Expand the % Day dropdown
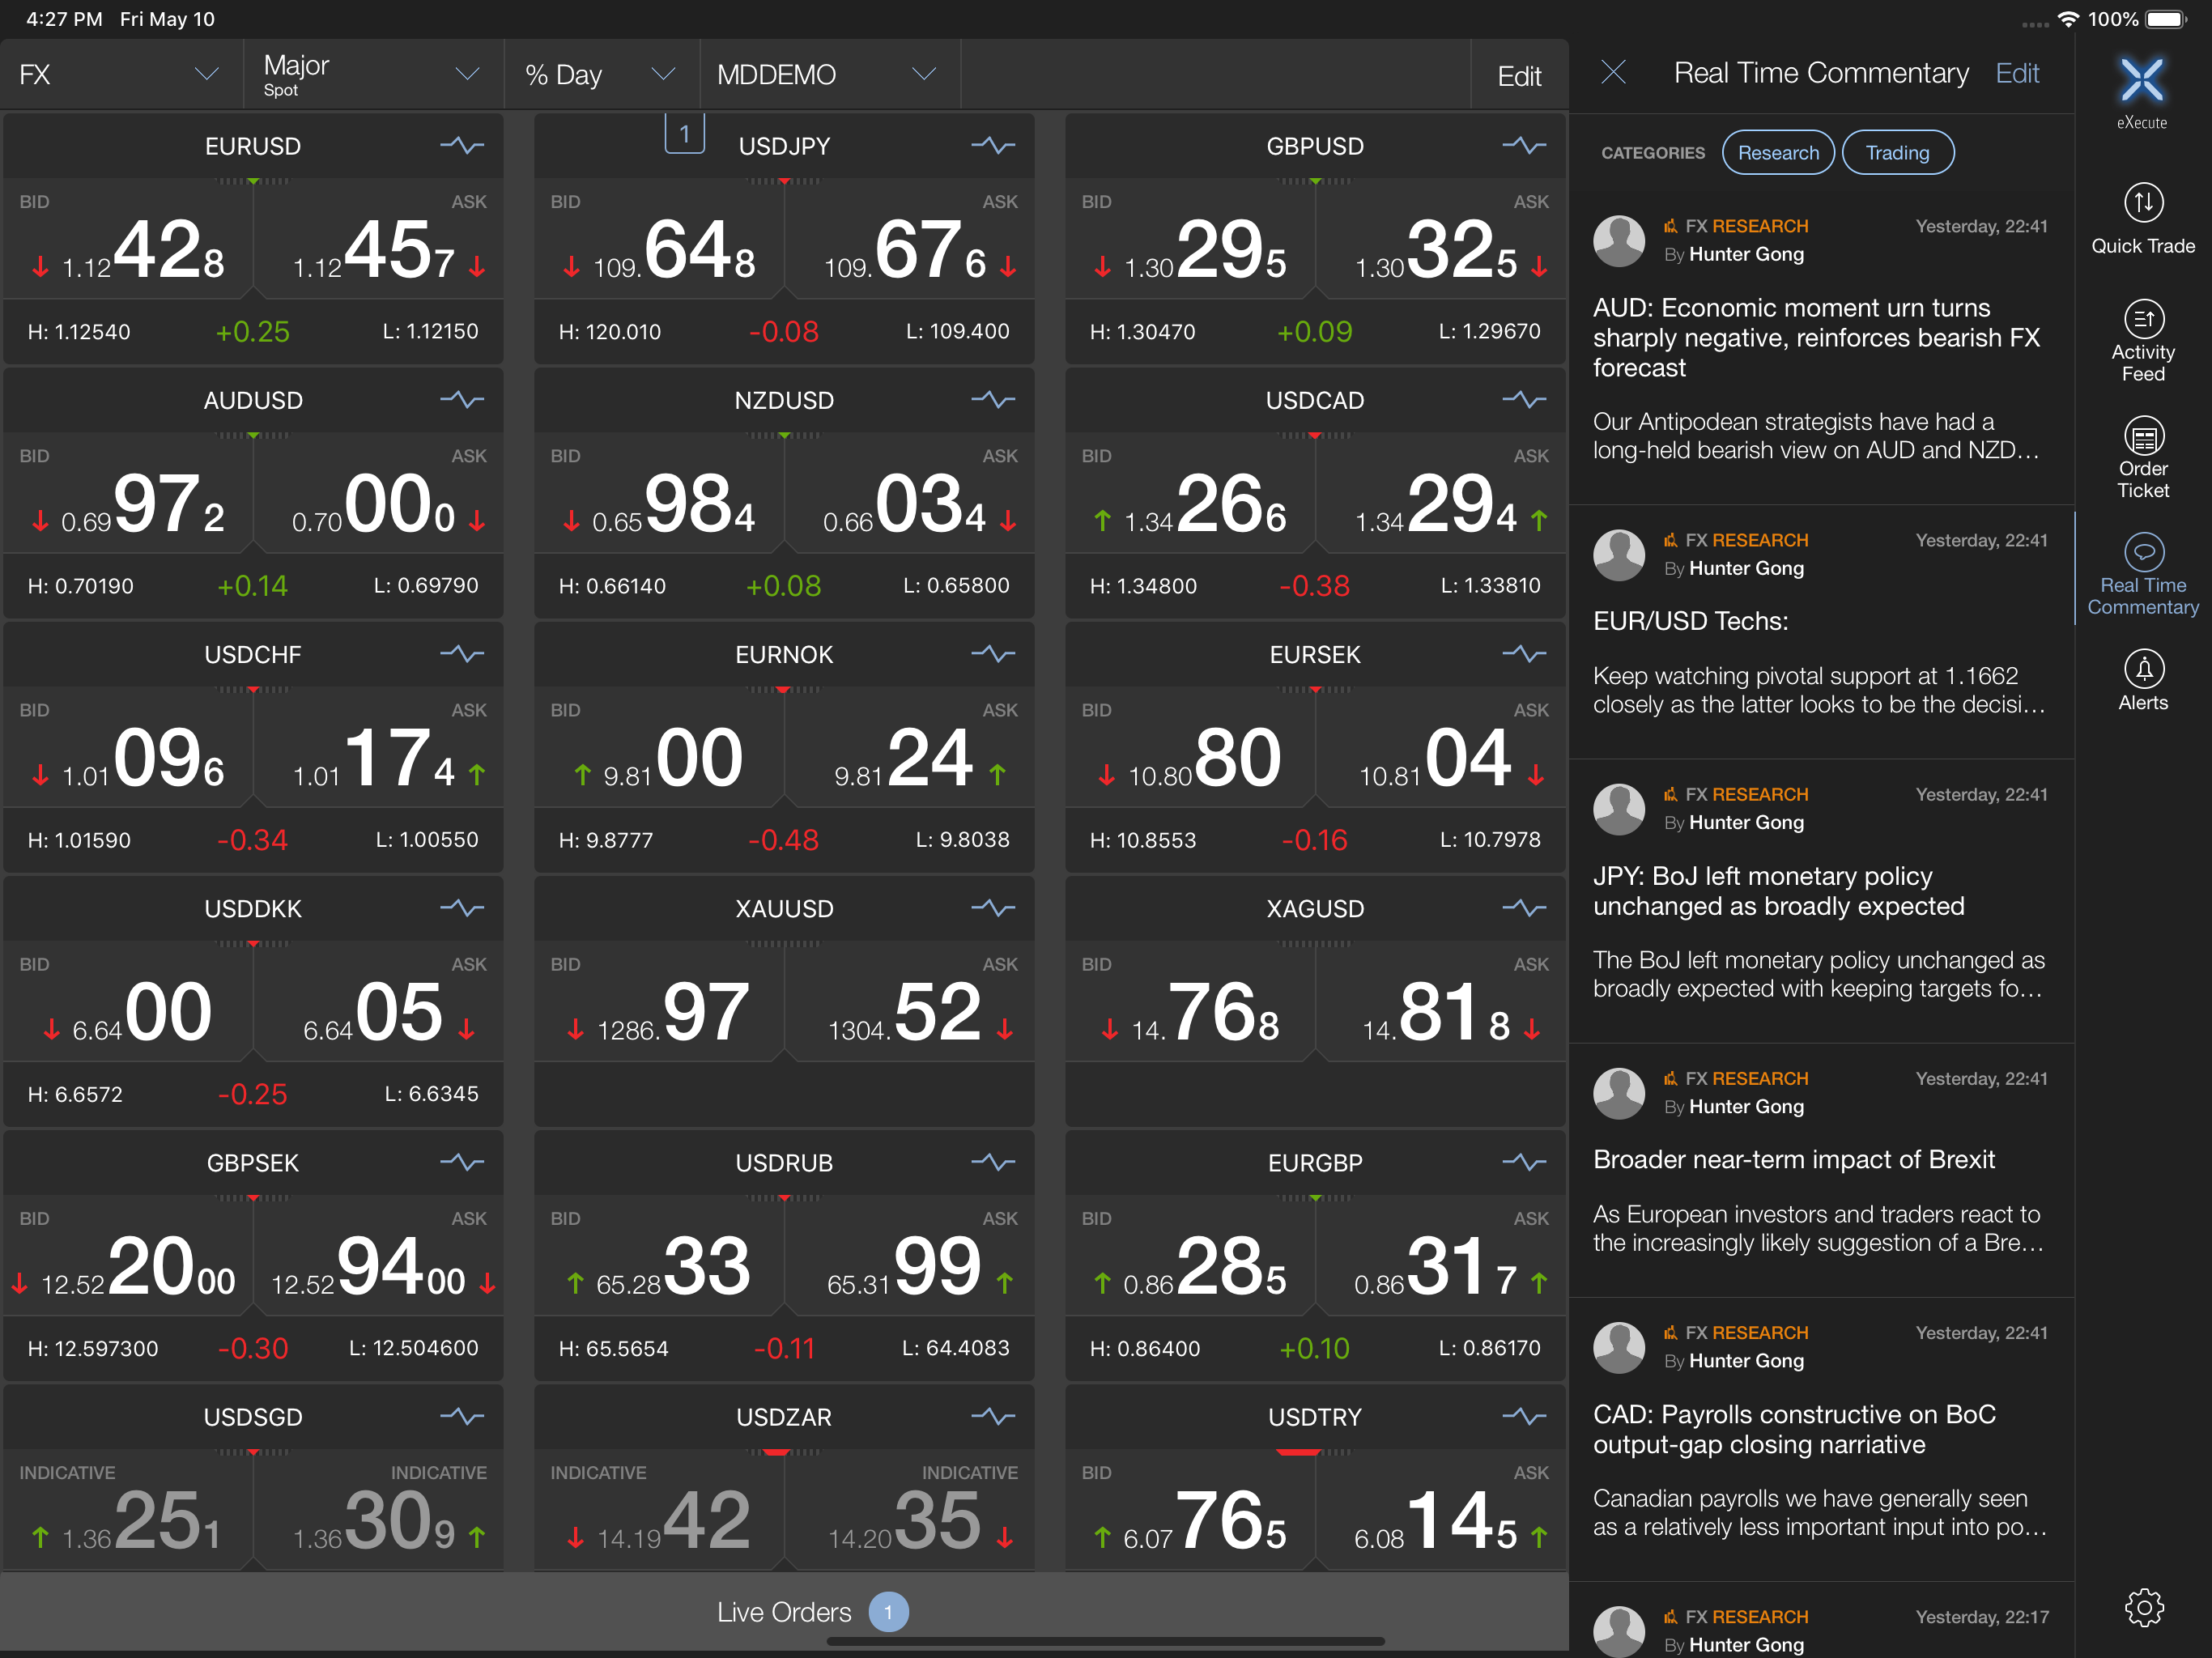Screen dimensions: 2212x1658 pyautogui.click(x=602, y=75)
